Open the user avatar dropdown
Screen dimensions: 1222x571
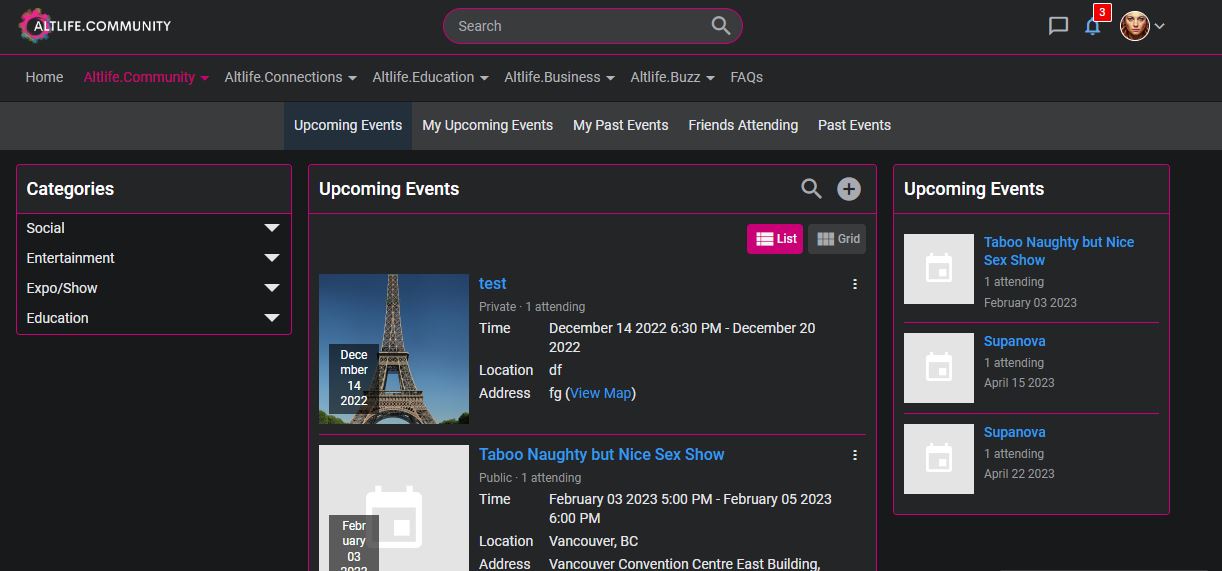click(x=1141, y=26)
